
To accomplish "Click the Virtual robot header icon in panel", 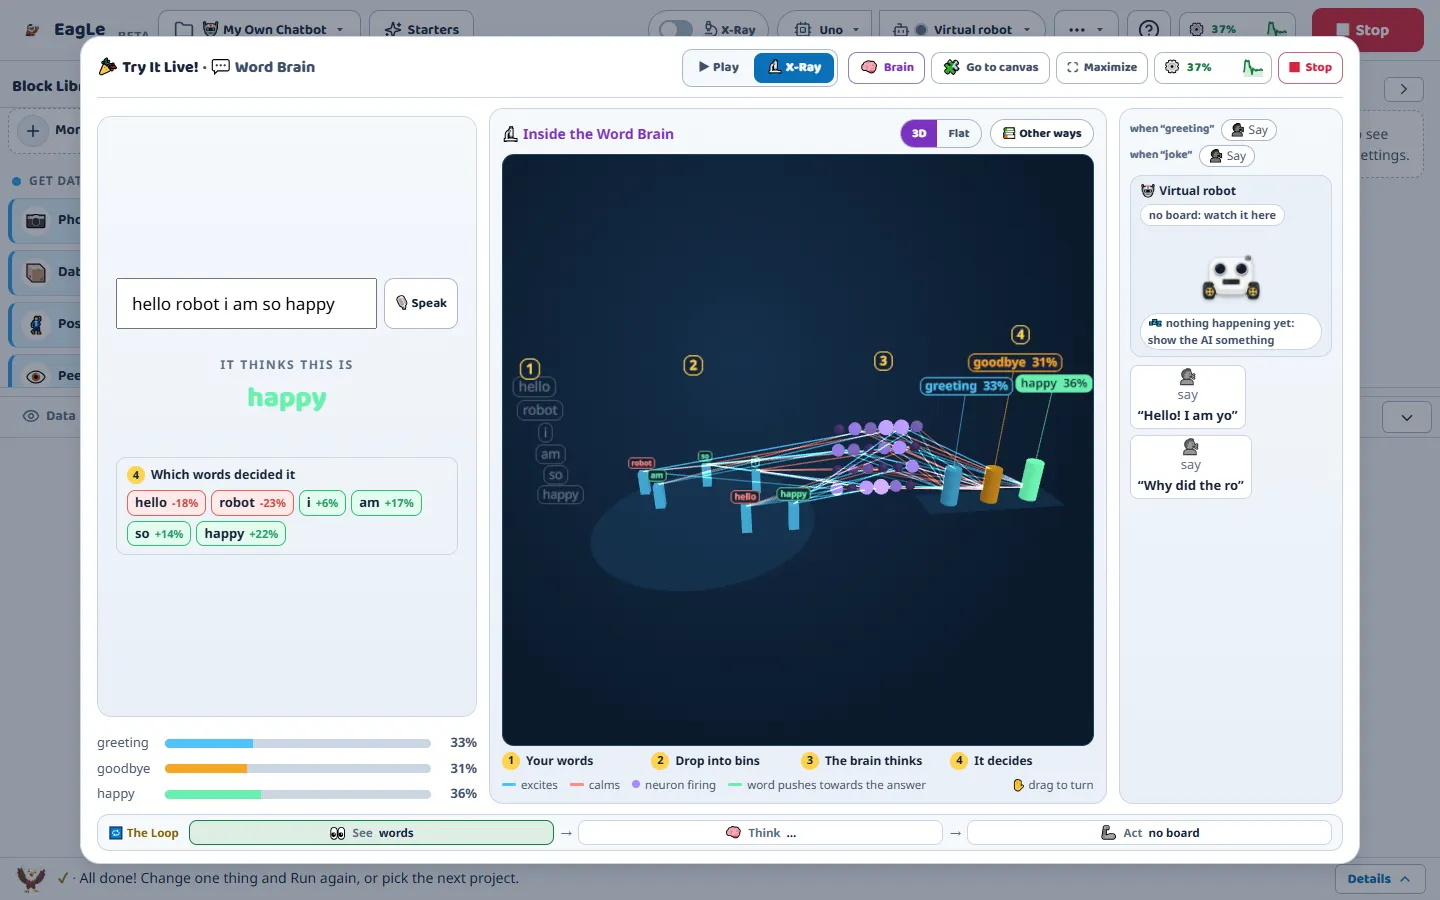I will pos(1148,191).
